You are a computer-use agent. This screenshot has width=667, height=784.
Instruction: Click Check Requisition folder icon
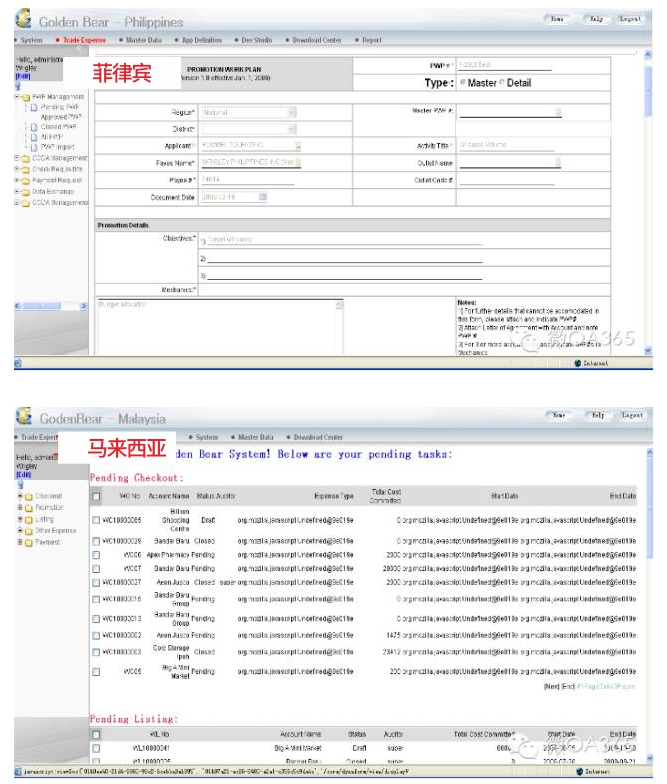pos(26,170)
